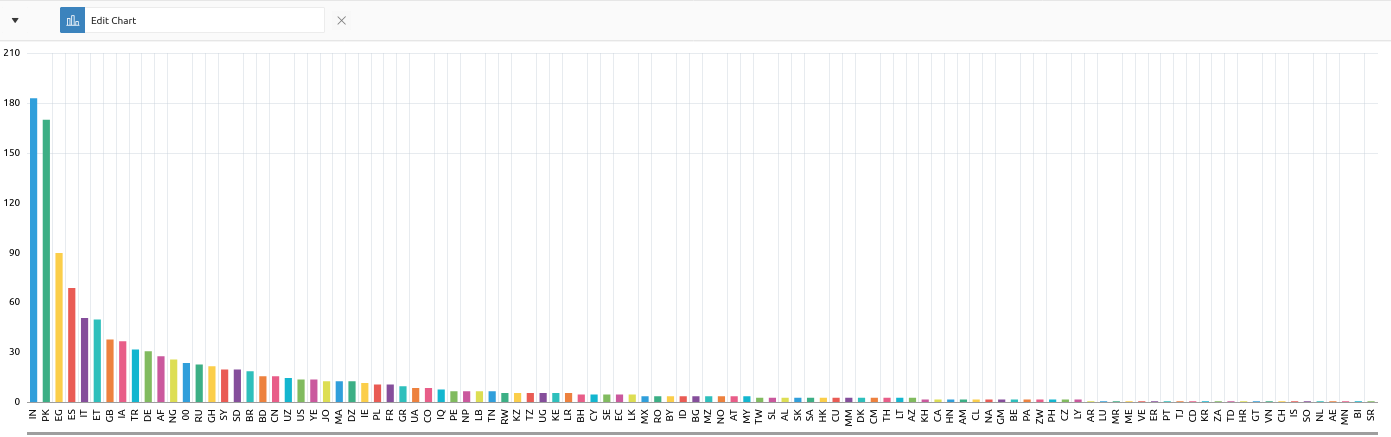
Task: Select the magenta AF bar
Action: point(161,379)
